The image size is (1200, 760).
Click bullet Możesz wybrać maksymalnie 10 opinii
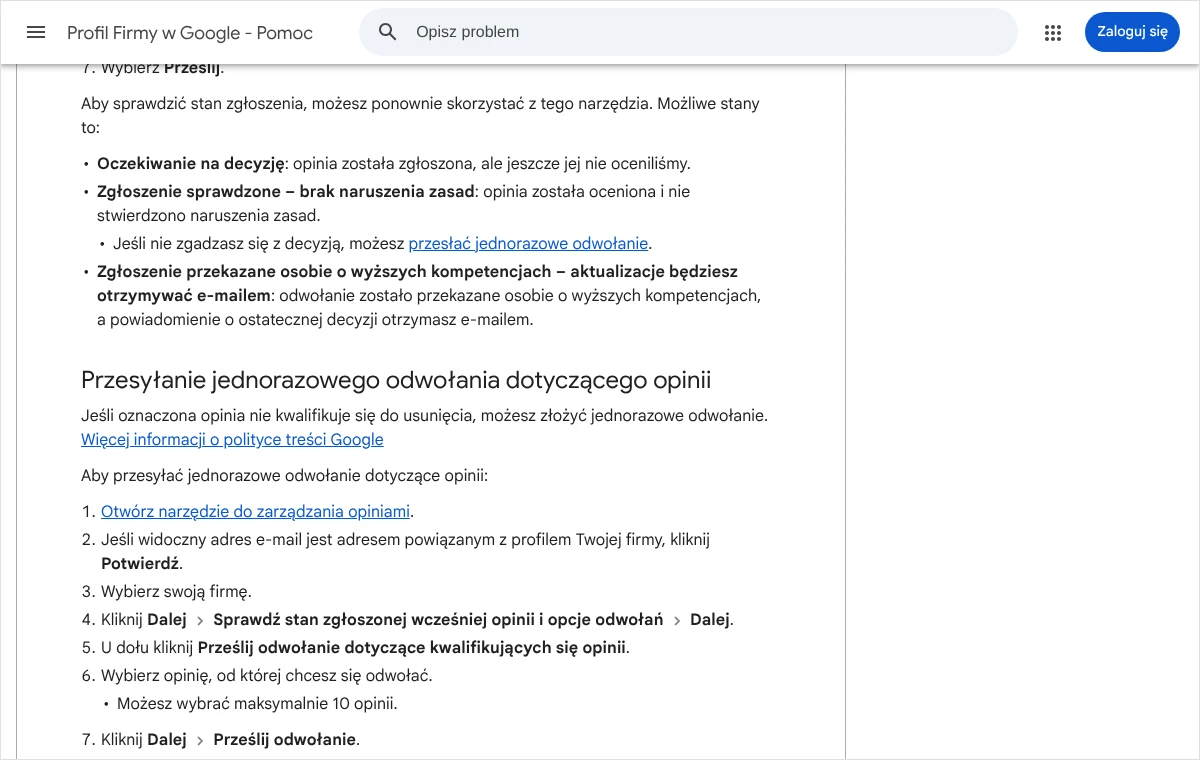(257, 703)
